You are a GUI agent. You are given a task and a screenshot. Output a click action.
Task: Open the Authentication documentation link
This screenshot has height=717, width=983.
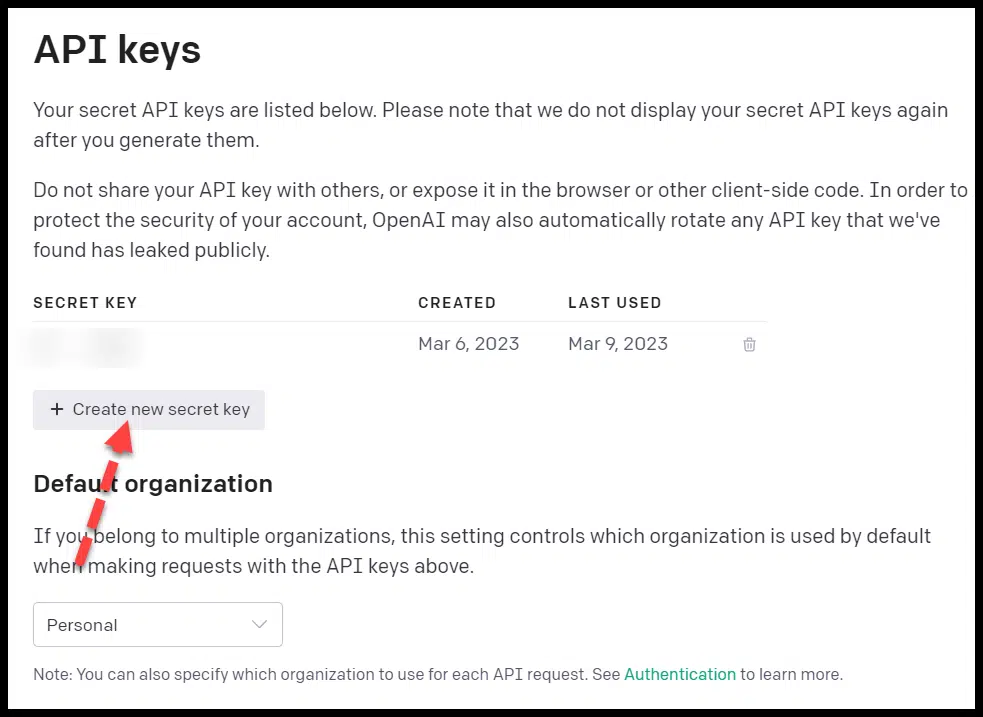pyautogui.click(x=680, y=674)
